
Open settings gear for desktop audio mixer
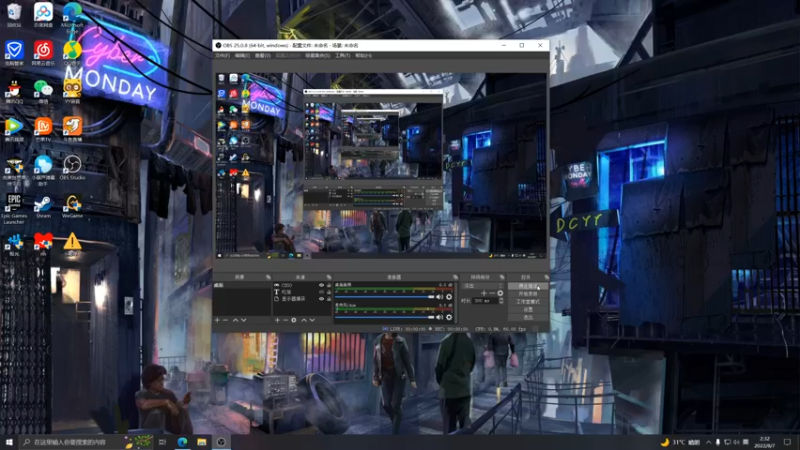coord(449,297)
